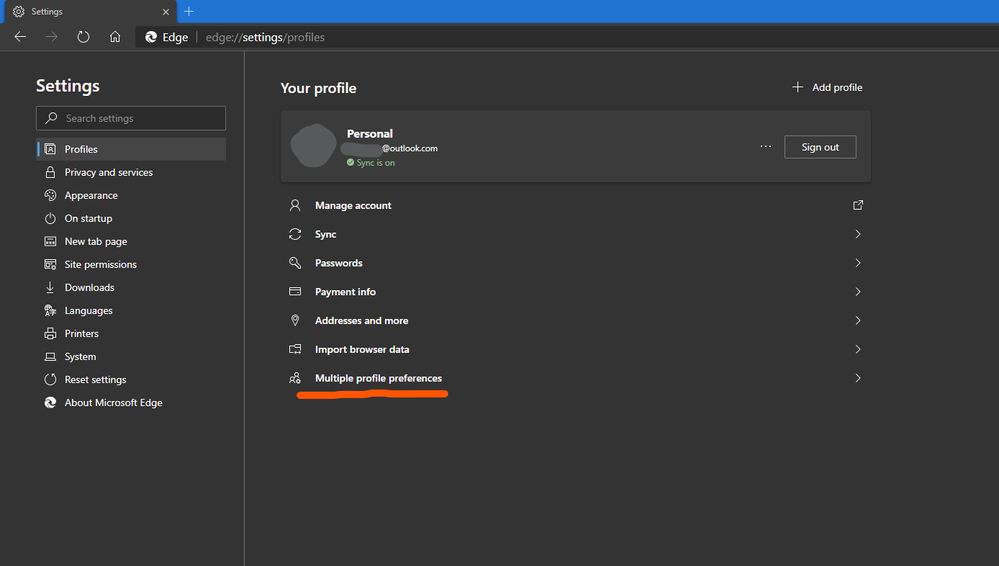Open Passwords settings row
Viewport: 999px width, 566px height.
click(575, 263)
